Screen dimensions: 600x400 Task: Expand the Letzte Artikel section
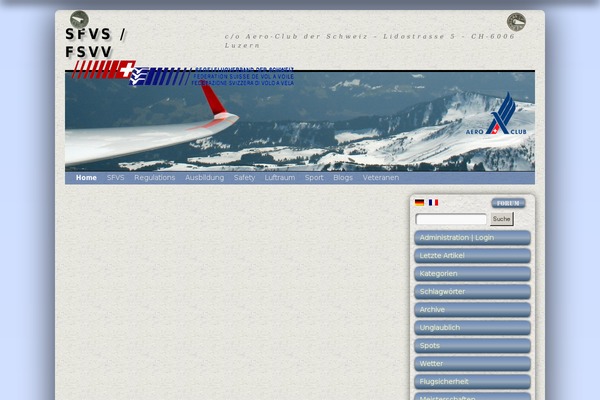click(472, 256)
